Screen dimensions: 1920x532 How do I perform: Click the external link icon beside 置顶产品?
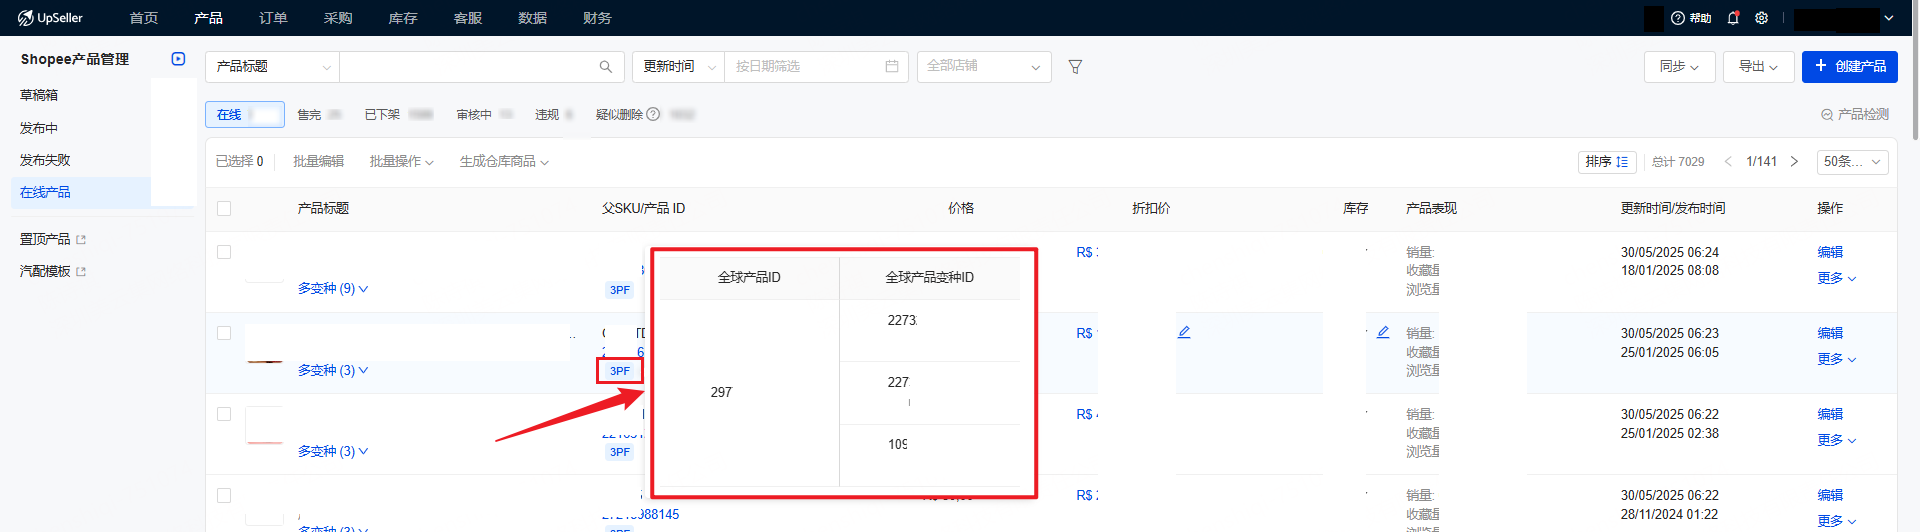click(81, 240)
